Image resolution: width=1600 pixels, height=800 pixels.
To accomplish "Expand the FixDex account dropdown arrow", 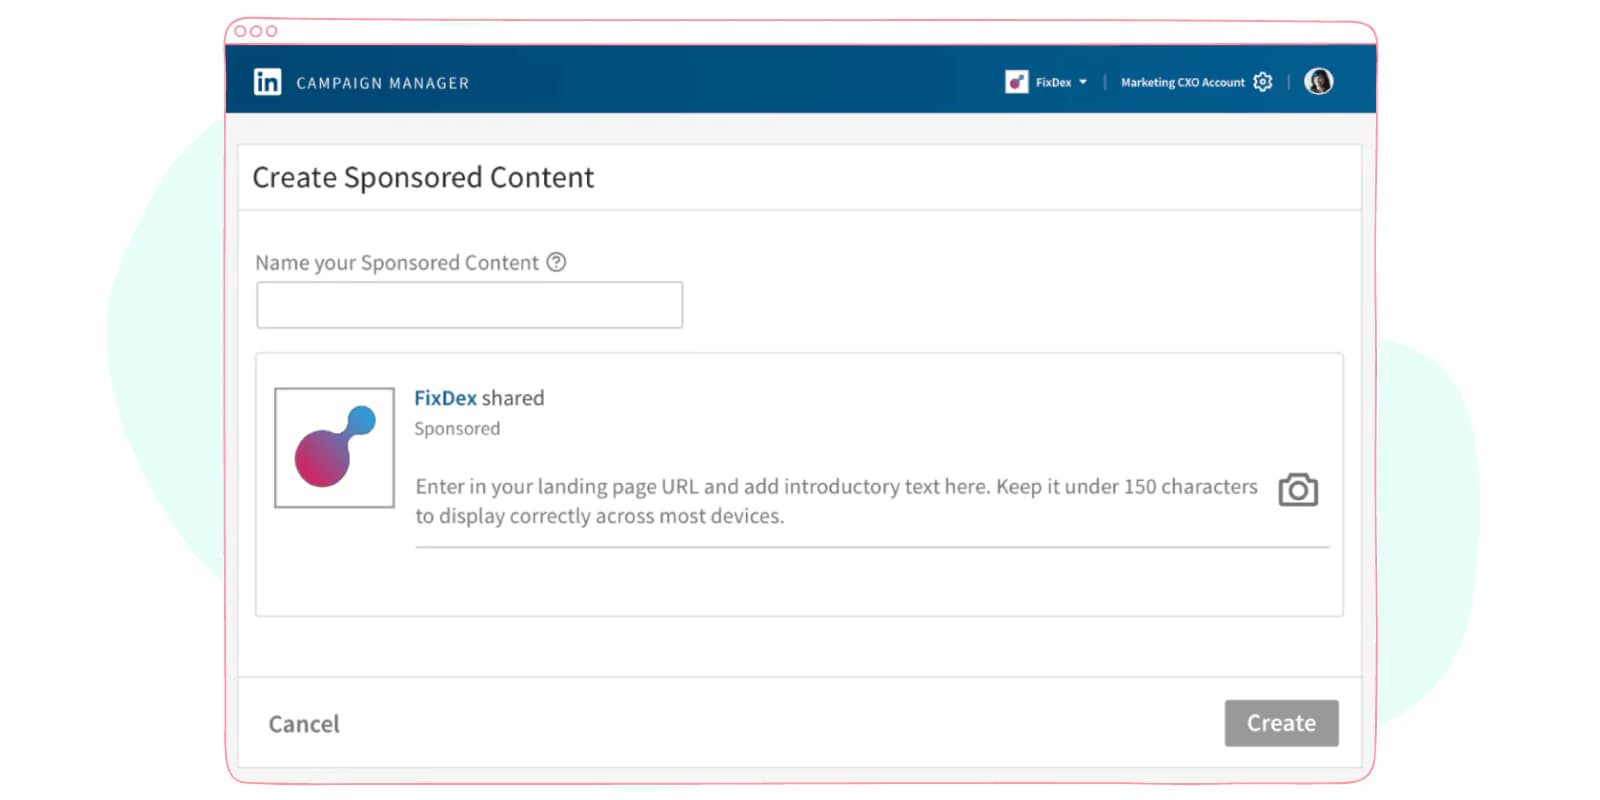I will 1083,82.
